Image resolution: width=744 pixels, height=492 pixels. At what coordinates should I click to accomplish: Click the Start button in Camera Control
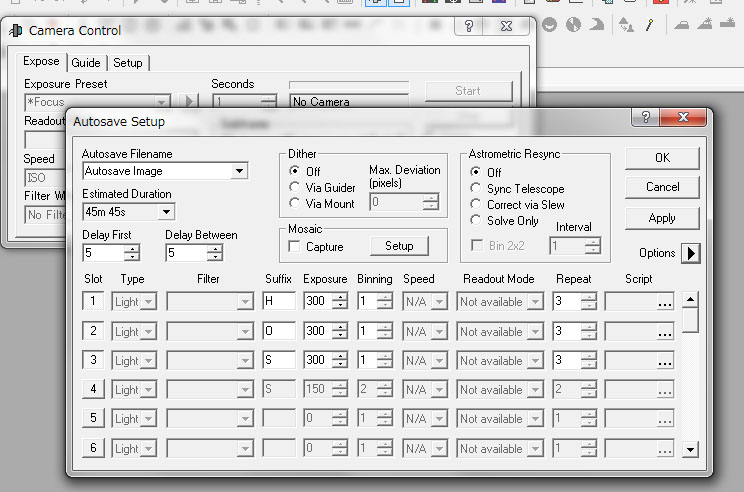click(x=468, y=91)
